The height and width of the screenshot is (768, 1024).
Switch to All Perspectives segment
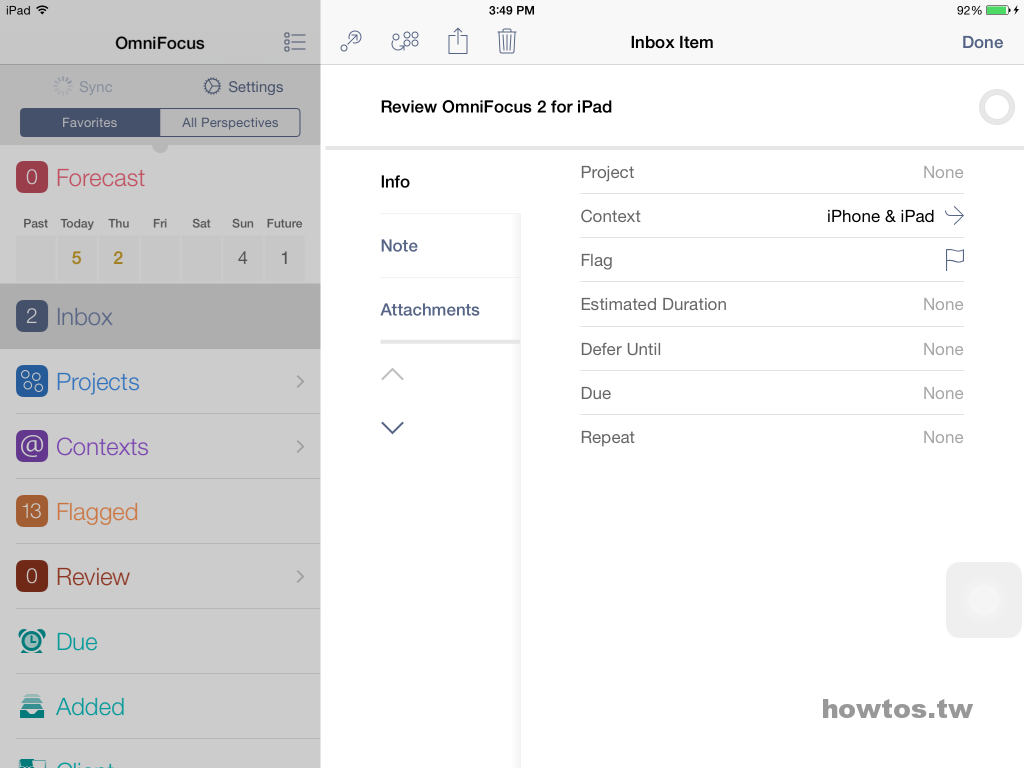(230, 123)
